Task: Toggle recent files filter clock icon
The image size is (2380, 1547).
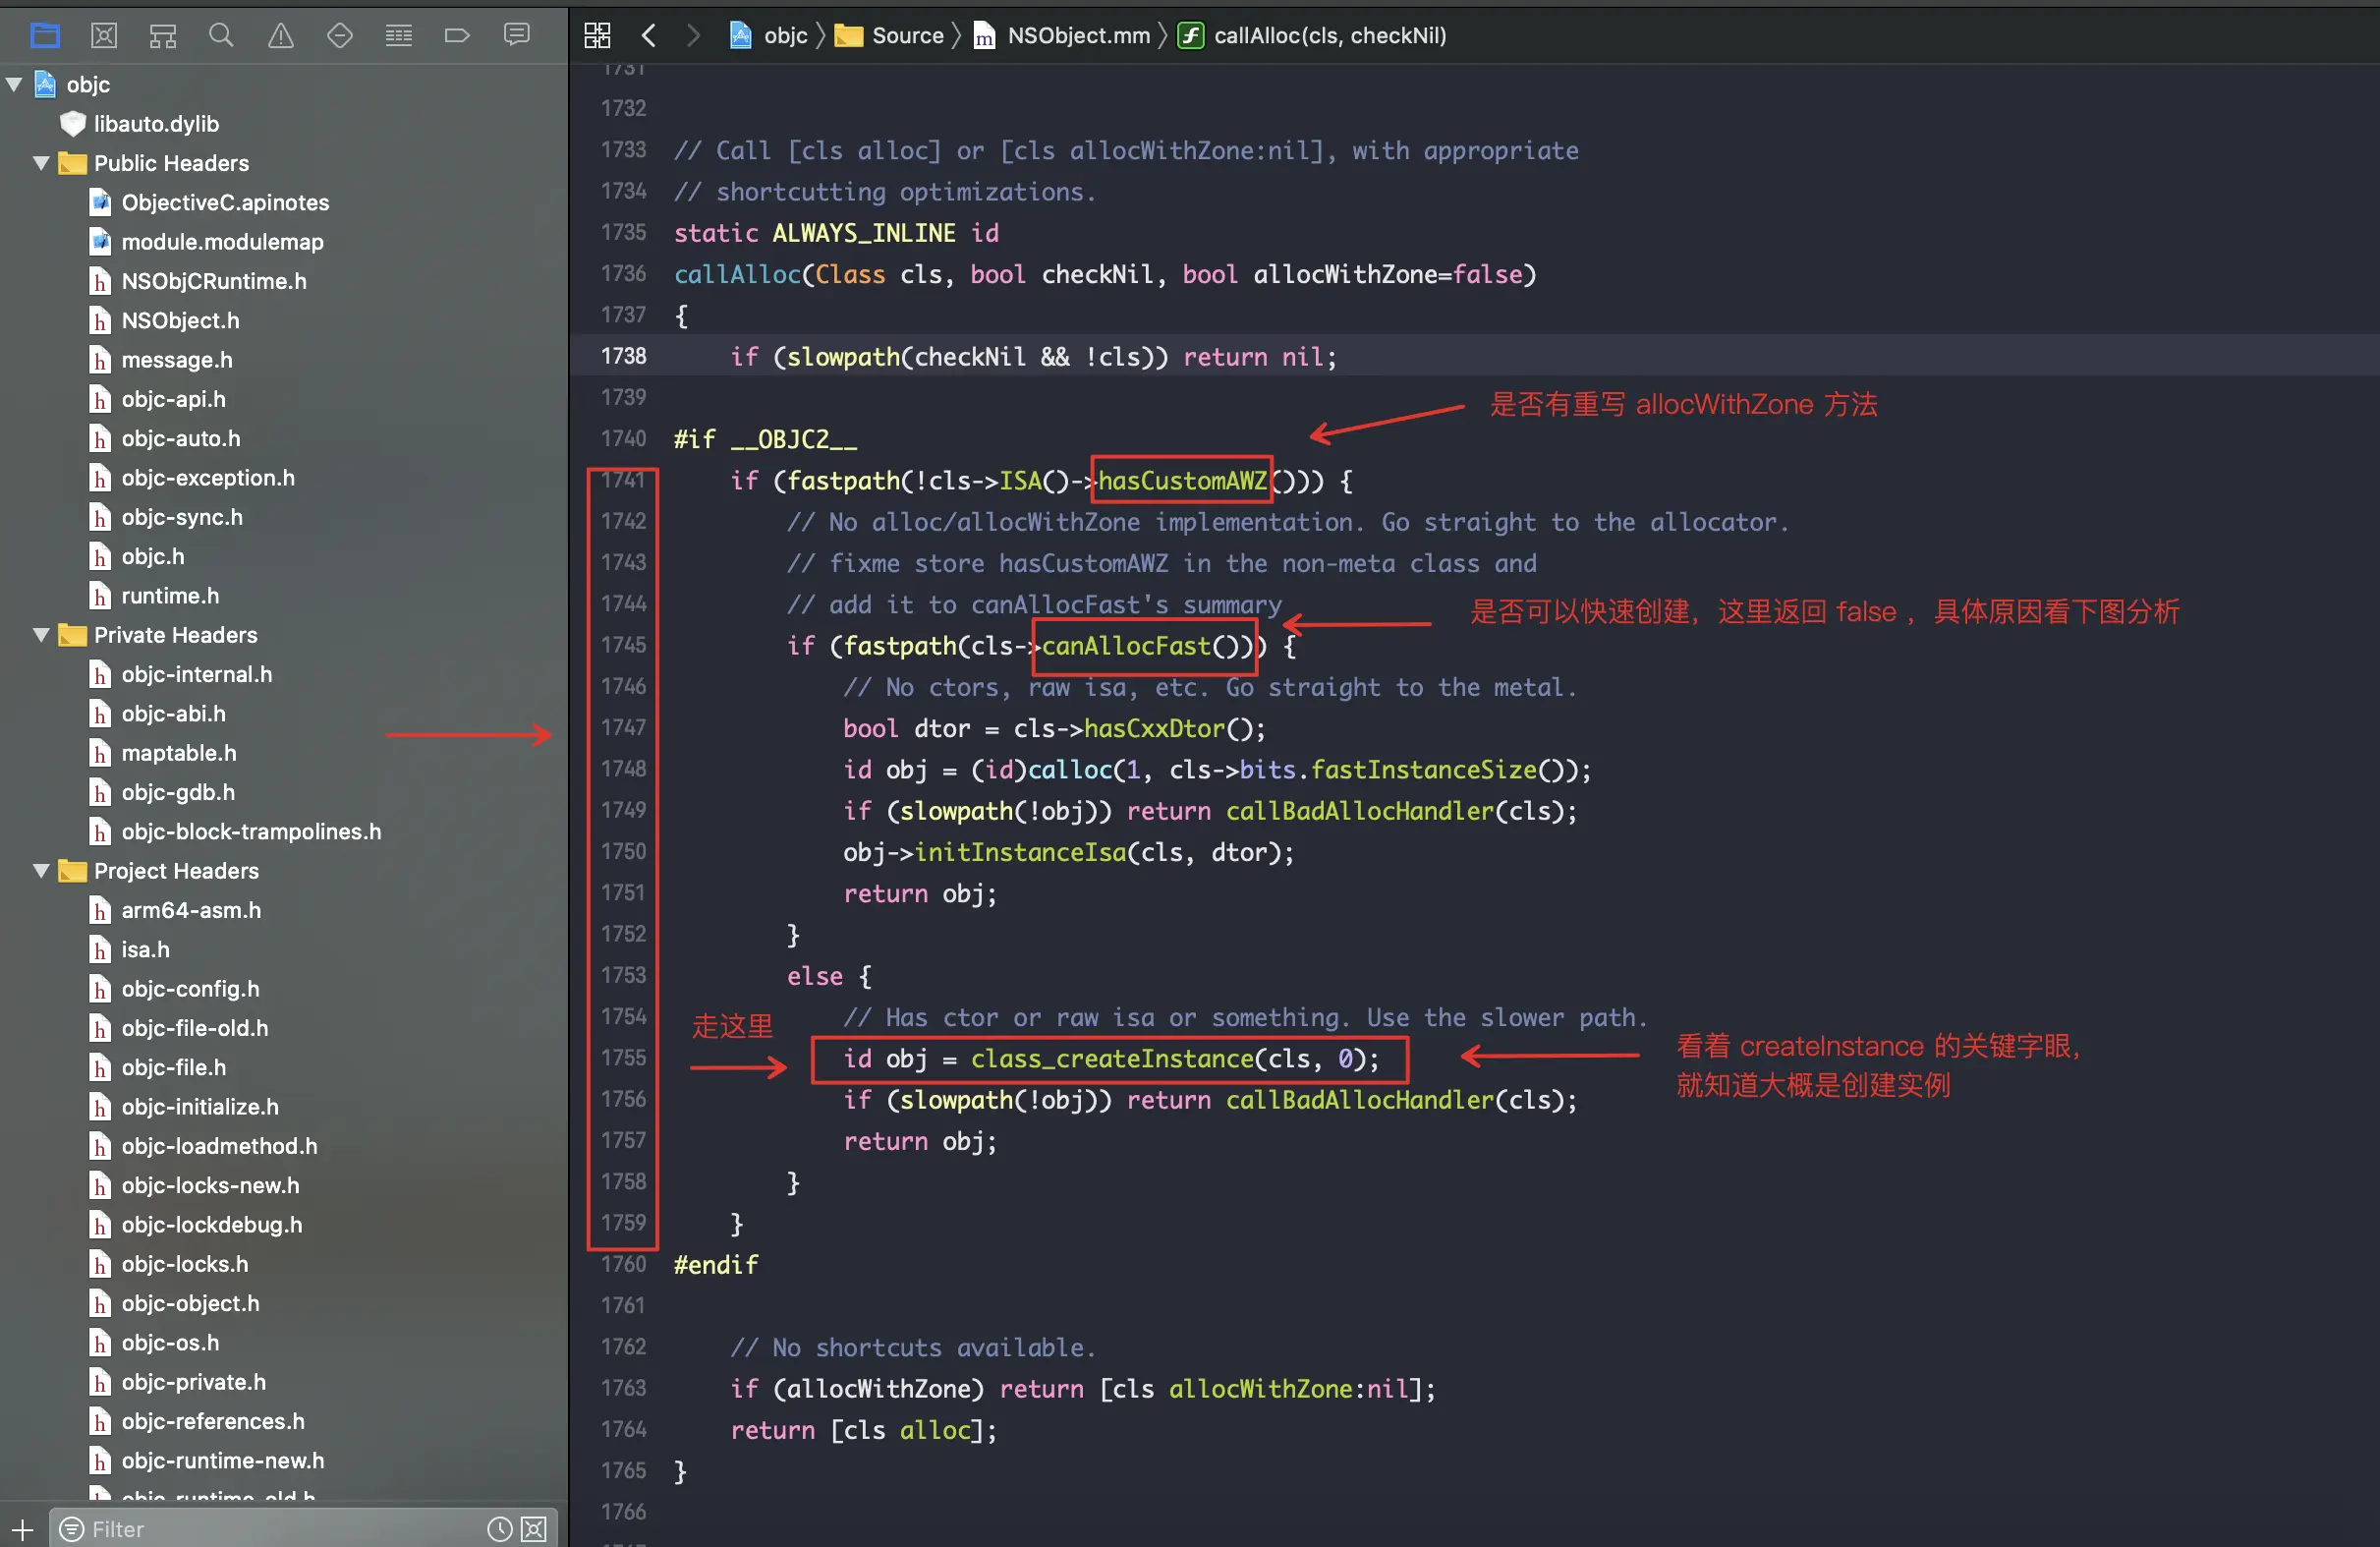Action: pyautogui.click(x=499, y=1528)
